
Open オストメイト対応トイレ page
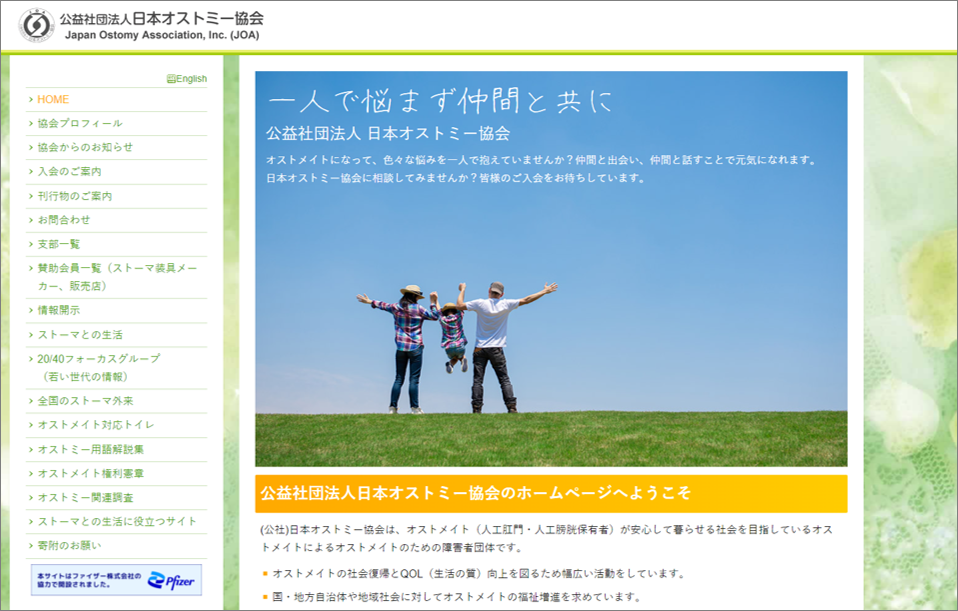(x=96, y=425)
